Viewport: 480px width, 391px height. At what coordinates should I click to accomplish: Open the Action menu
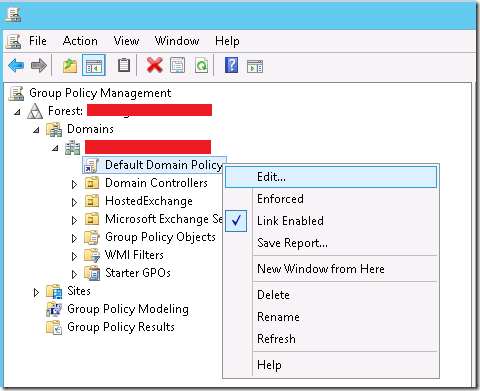tap(80, 41)
